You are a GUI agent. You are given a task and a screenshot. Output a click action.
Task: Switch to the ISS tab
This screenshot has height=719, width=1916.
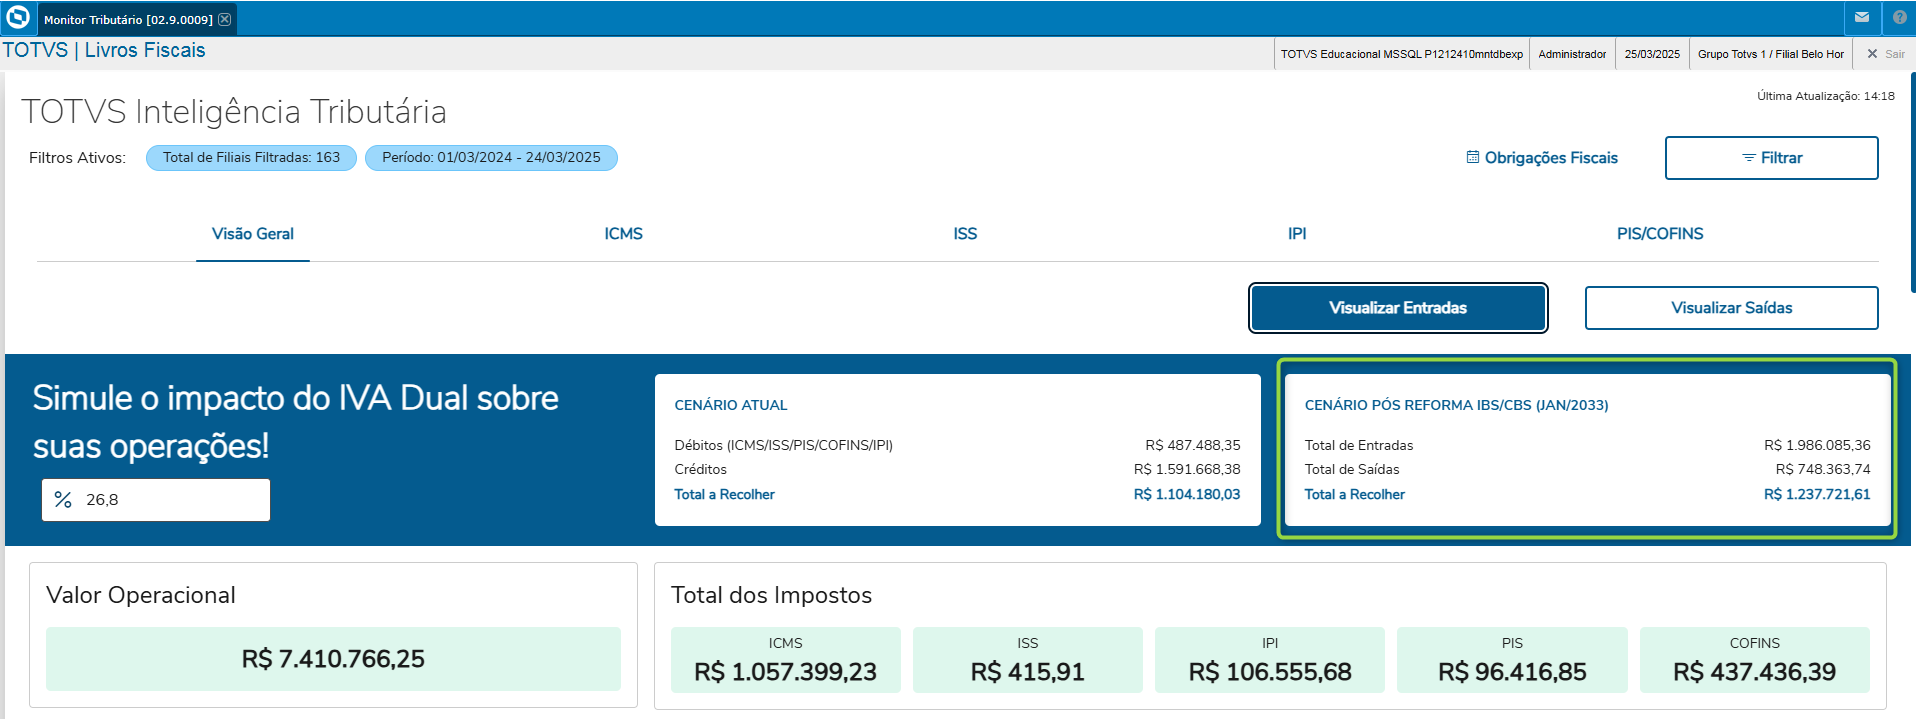[965, 234]
